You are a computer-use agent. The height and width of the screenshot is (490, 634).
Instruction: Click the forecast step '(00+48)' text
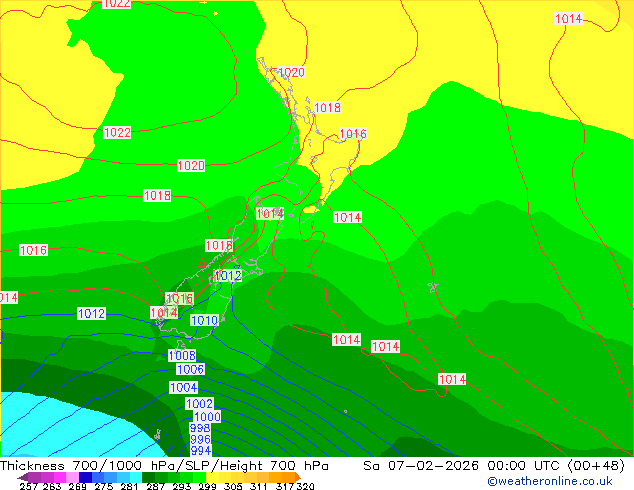pyautogui.click(x=596, y=466)
